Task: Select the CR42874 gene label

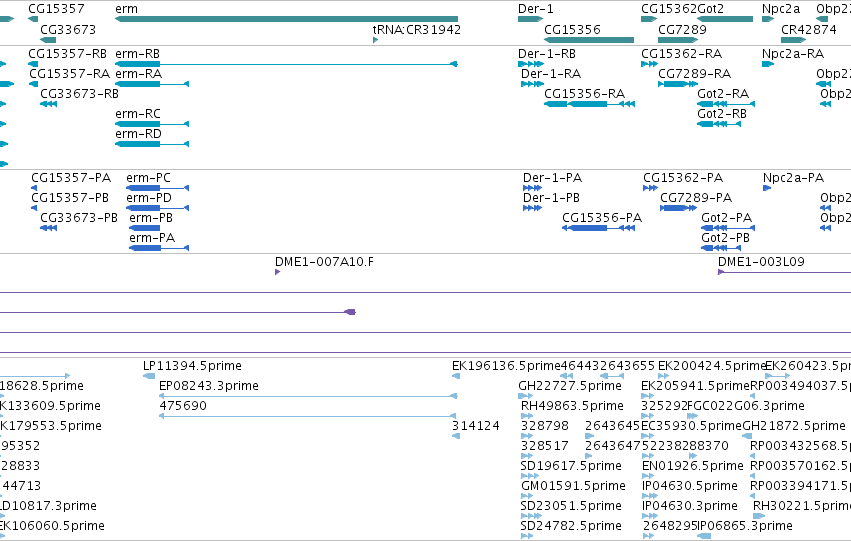Action: coord(809,29)
